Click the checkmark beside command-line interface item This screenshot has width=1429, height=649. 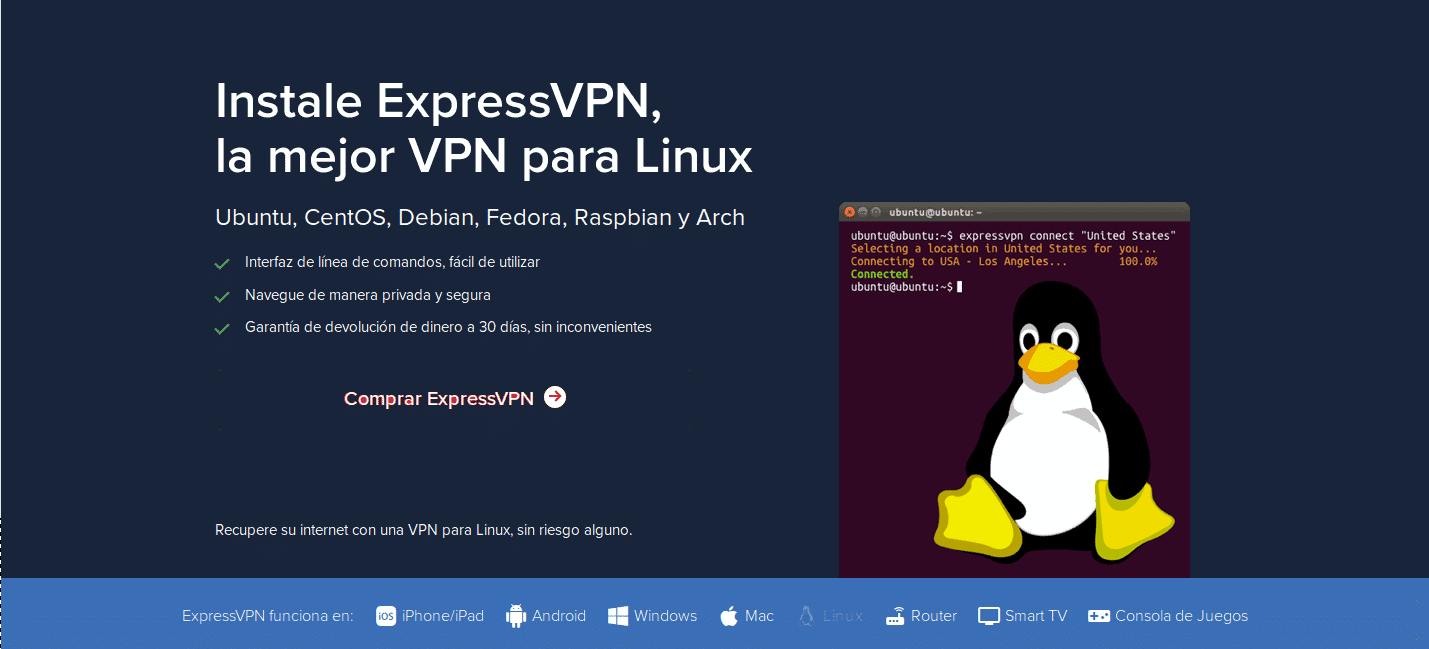click(x=222, y=263)
